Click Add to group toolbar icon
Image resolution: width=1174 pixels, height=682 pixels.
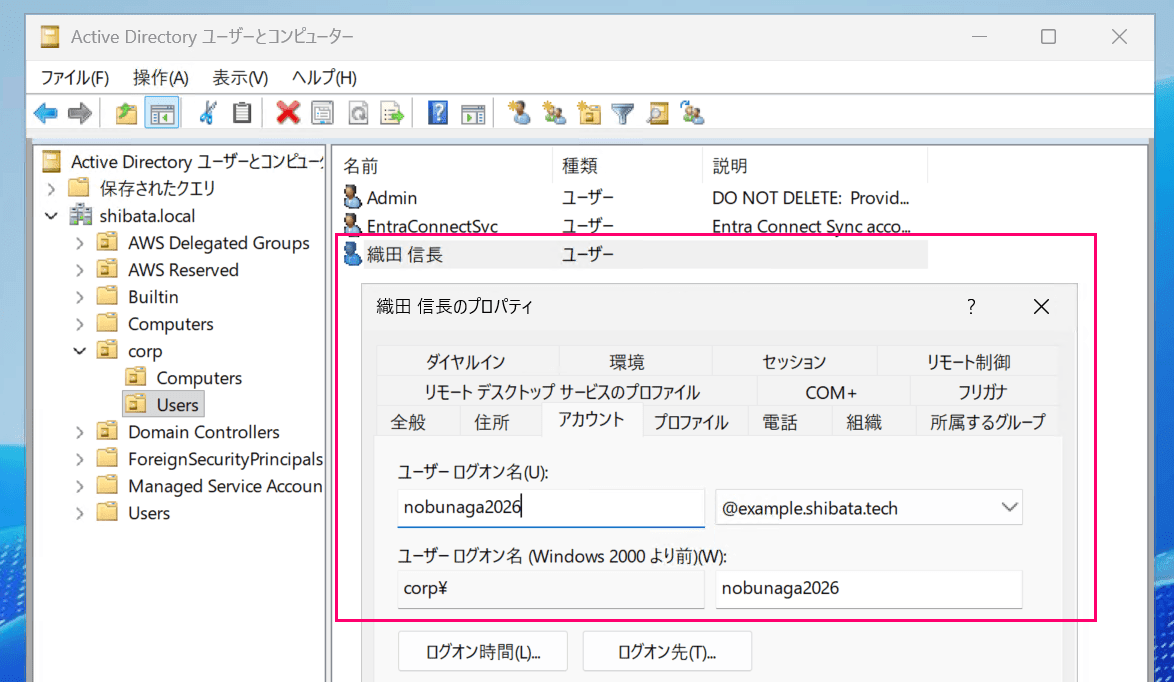coord(693,114)
